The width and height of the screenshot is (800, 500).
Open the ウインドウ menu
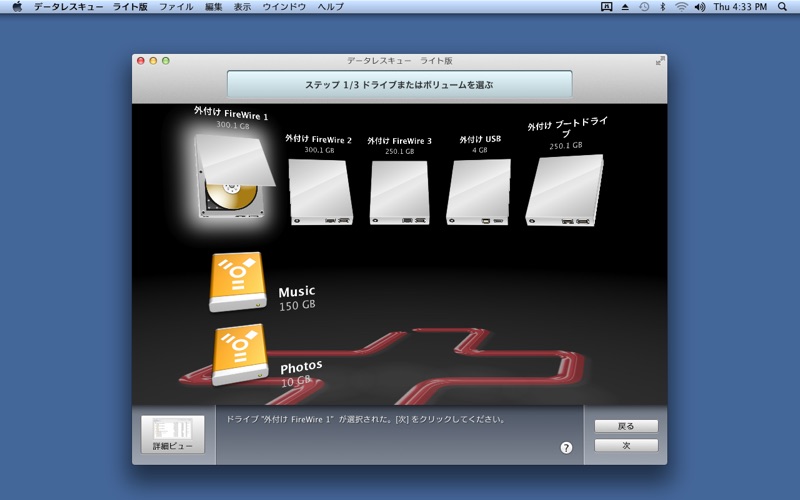[284, 7]
